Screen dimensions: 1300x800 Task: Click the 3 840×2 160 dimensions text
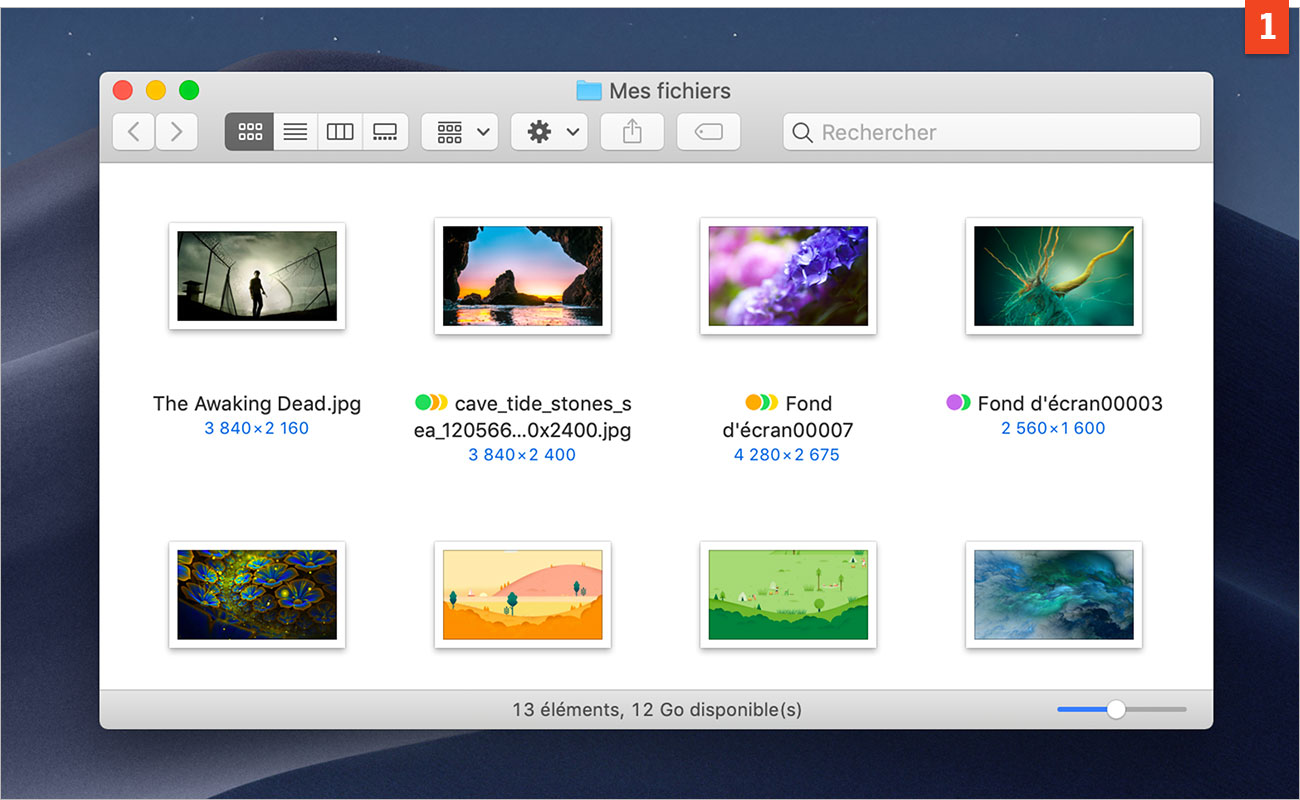(257, 428)
